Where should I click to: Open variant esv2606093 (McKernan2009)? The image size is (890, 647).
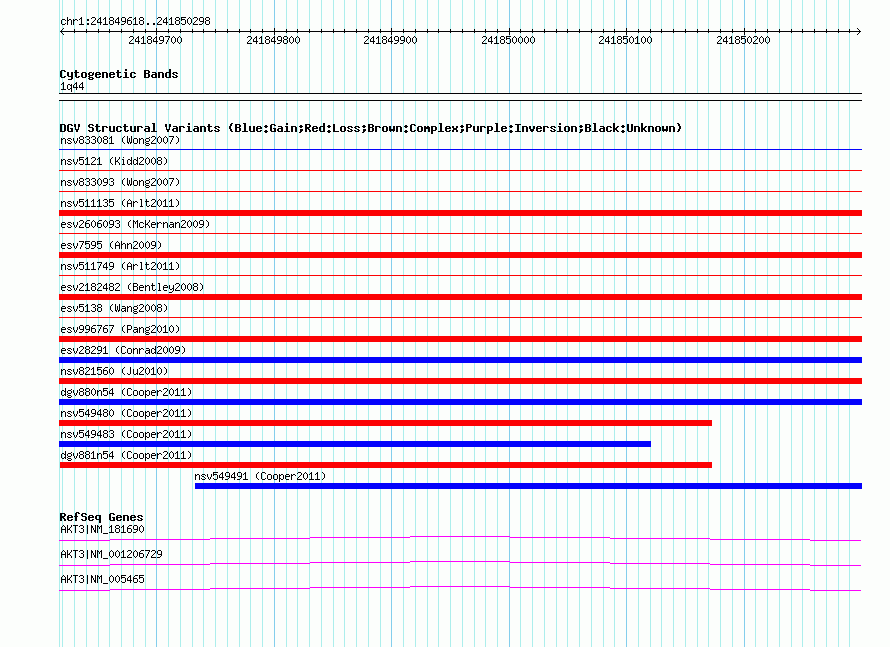tap(135, 224)
